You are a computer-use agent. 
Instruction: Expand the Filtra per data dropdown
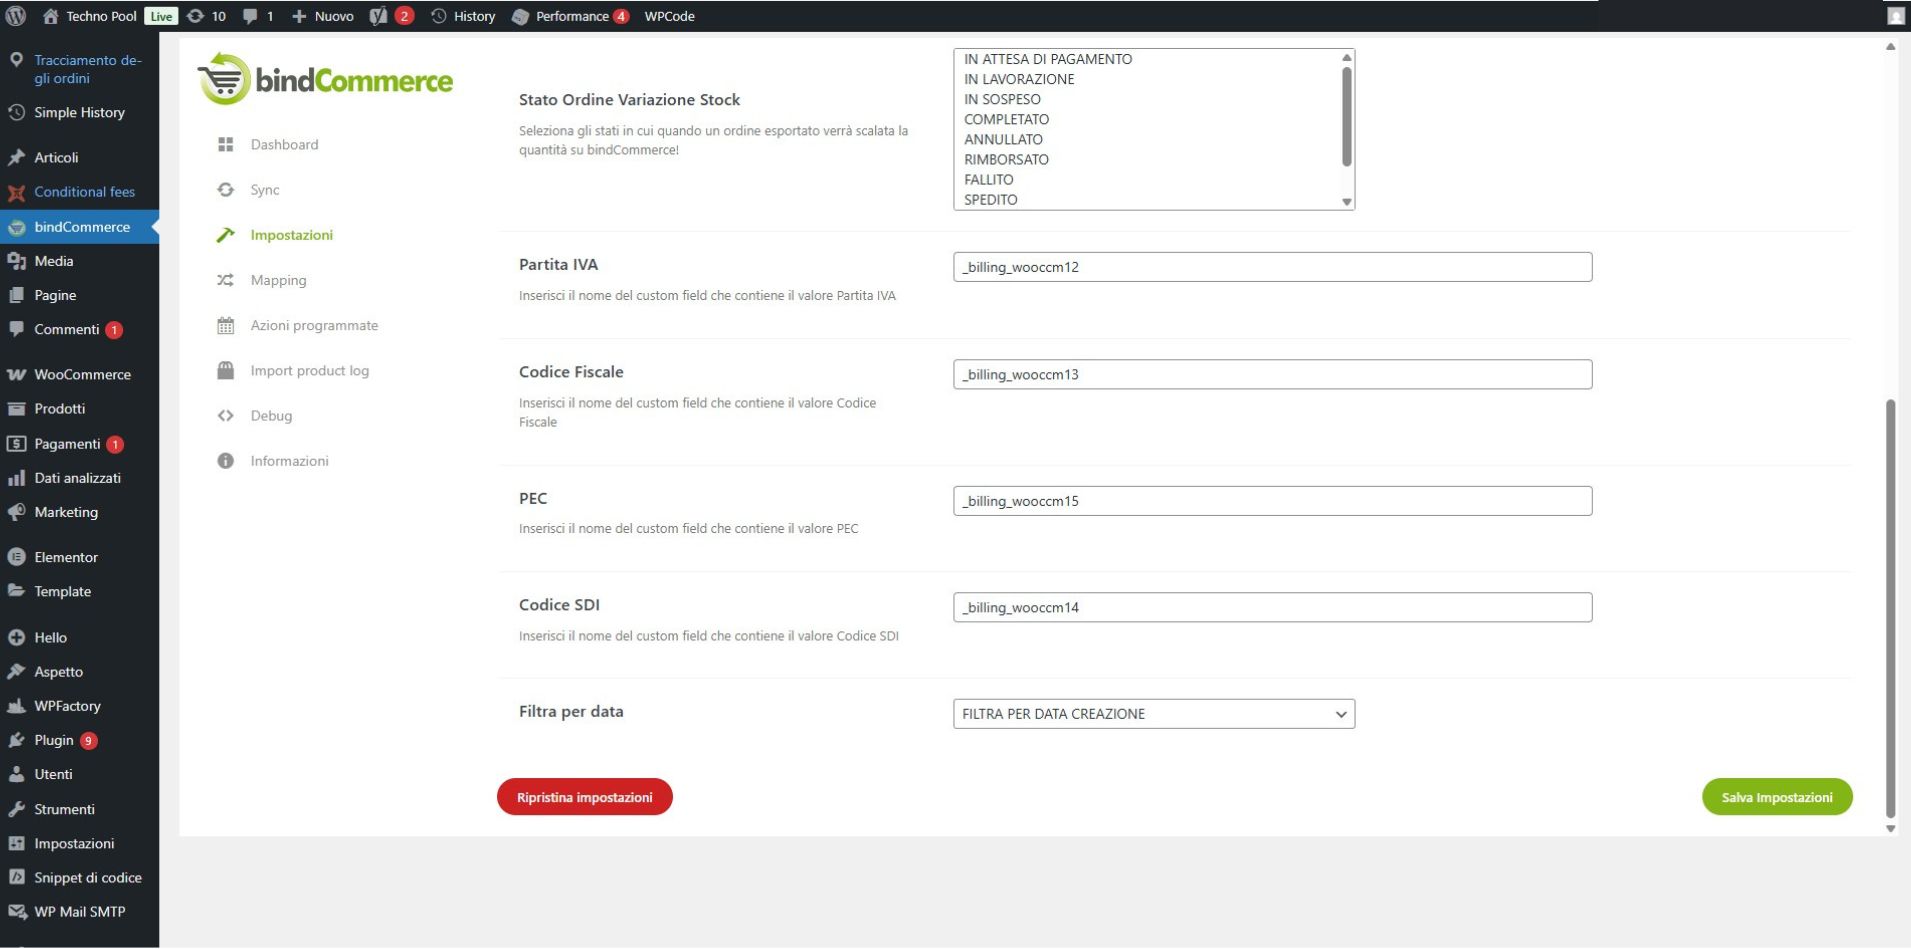1153,714
